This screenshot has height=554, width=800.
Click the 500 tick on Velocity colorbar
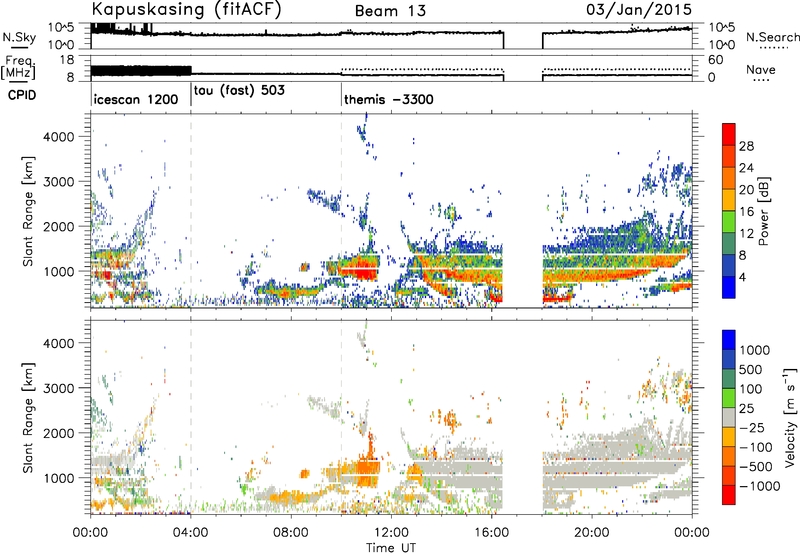751,369
